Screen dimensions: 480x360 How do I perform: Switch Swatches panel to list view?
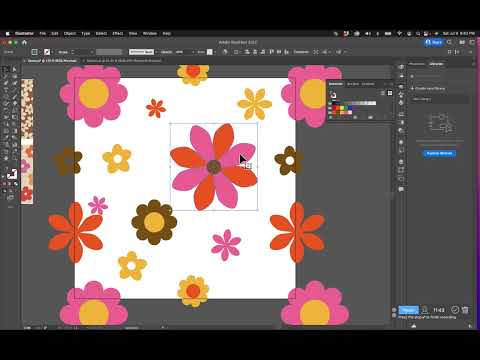[x=383, y=93]
